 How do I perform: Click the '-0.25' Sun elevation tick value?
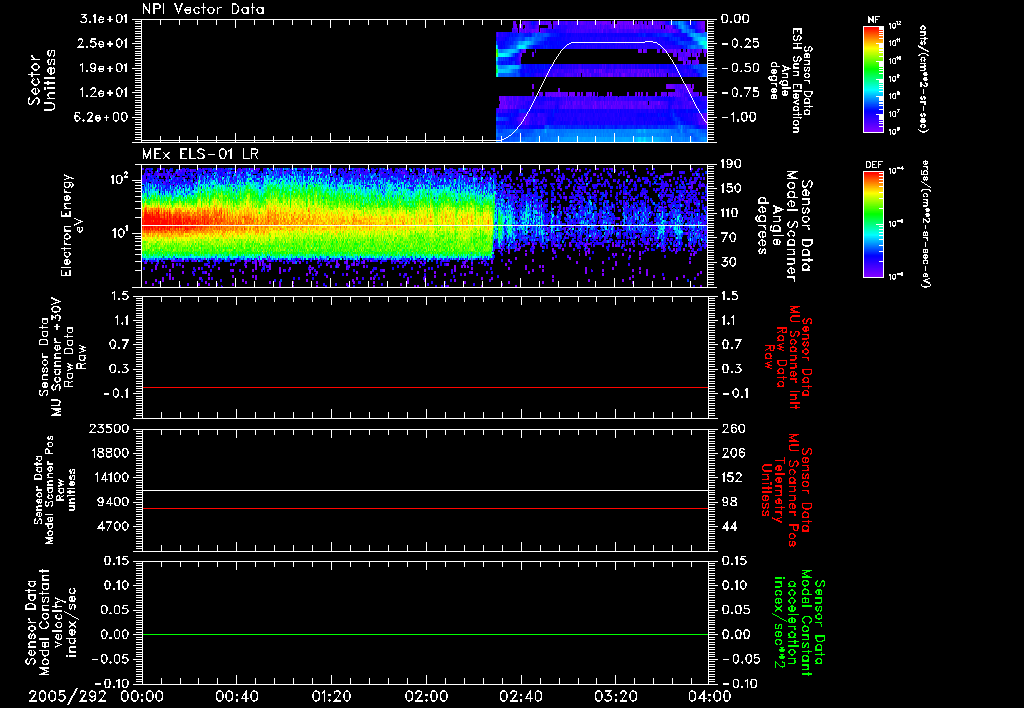tap(739, 43)
